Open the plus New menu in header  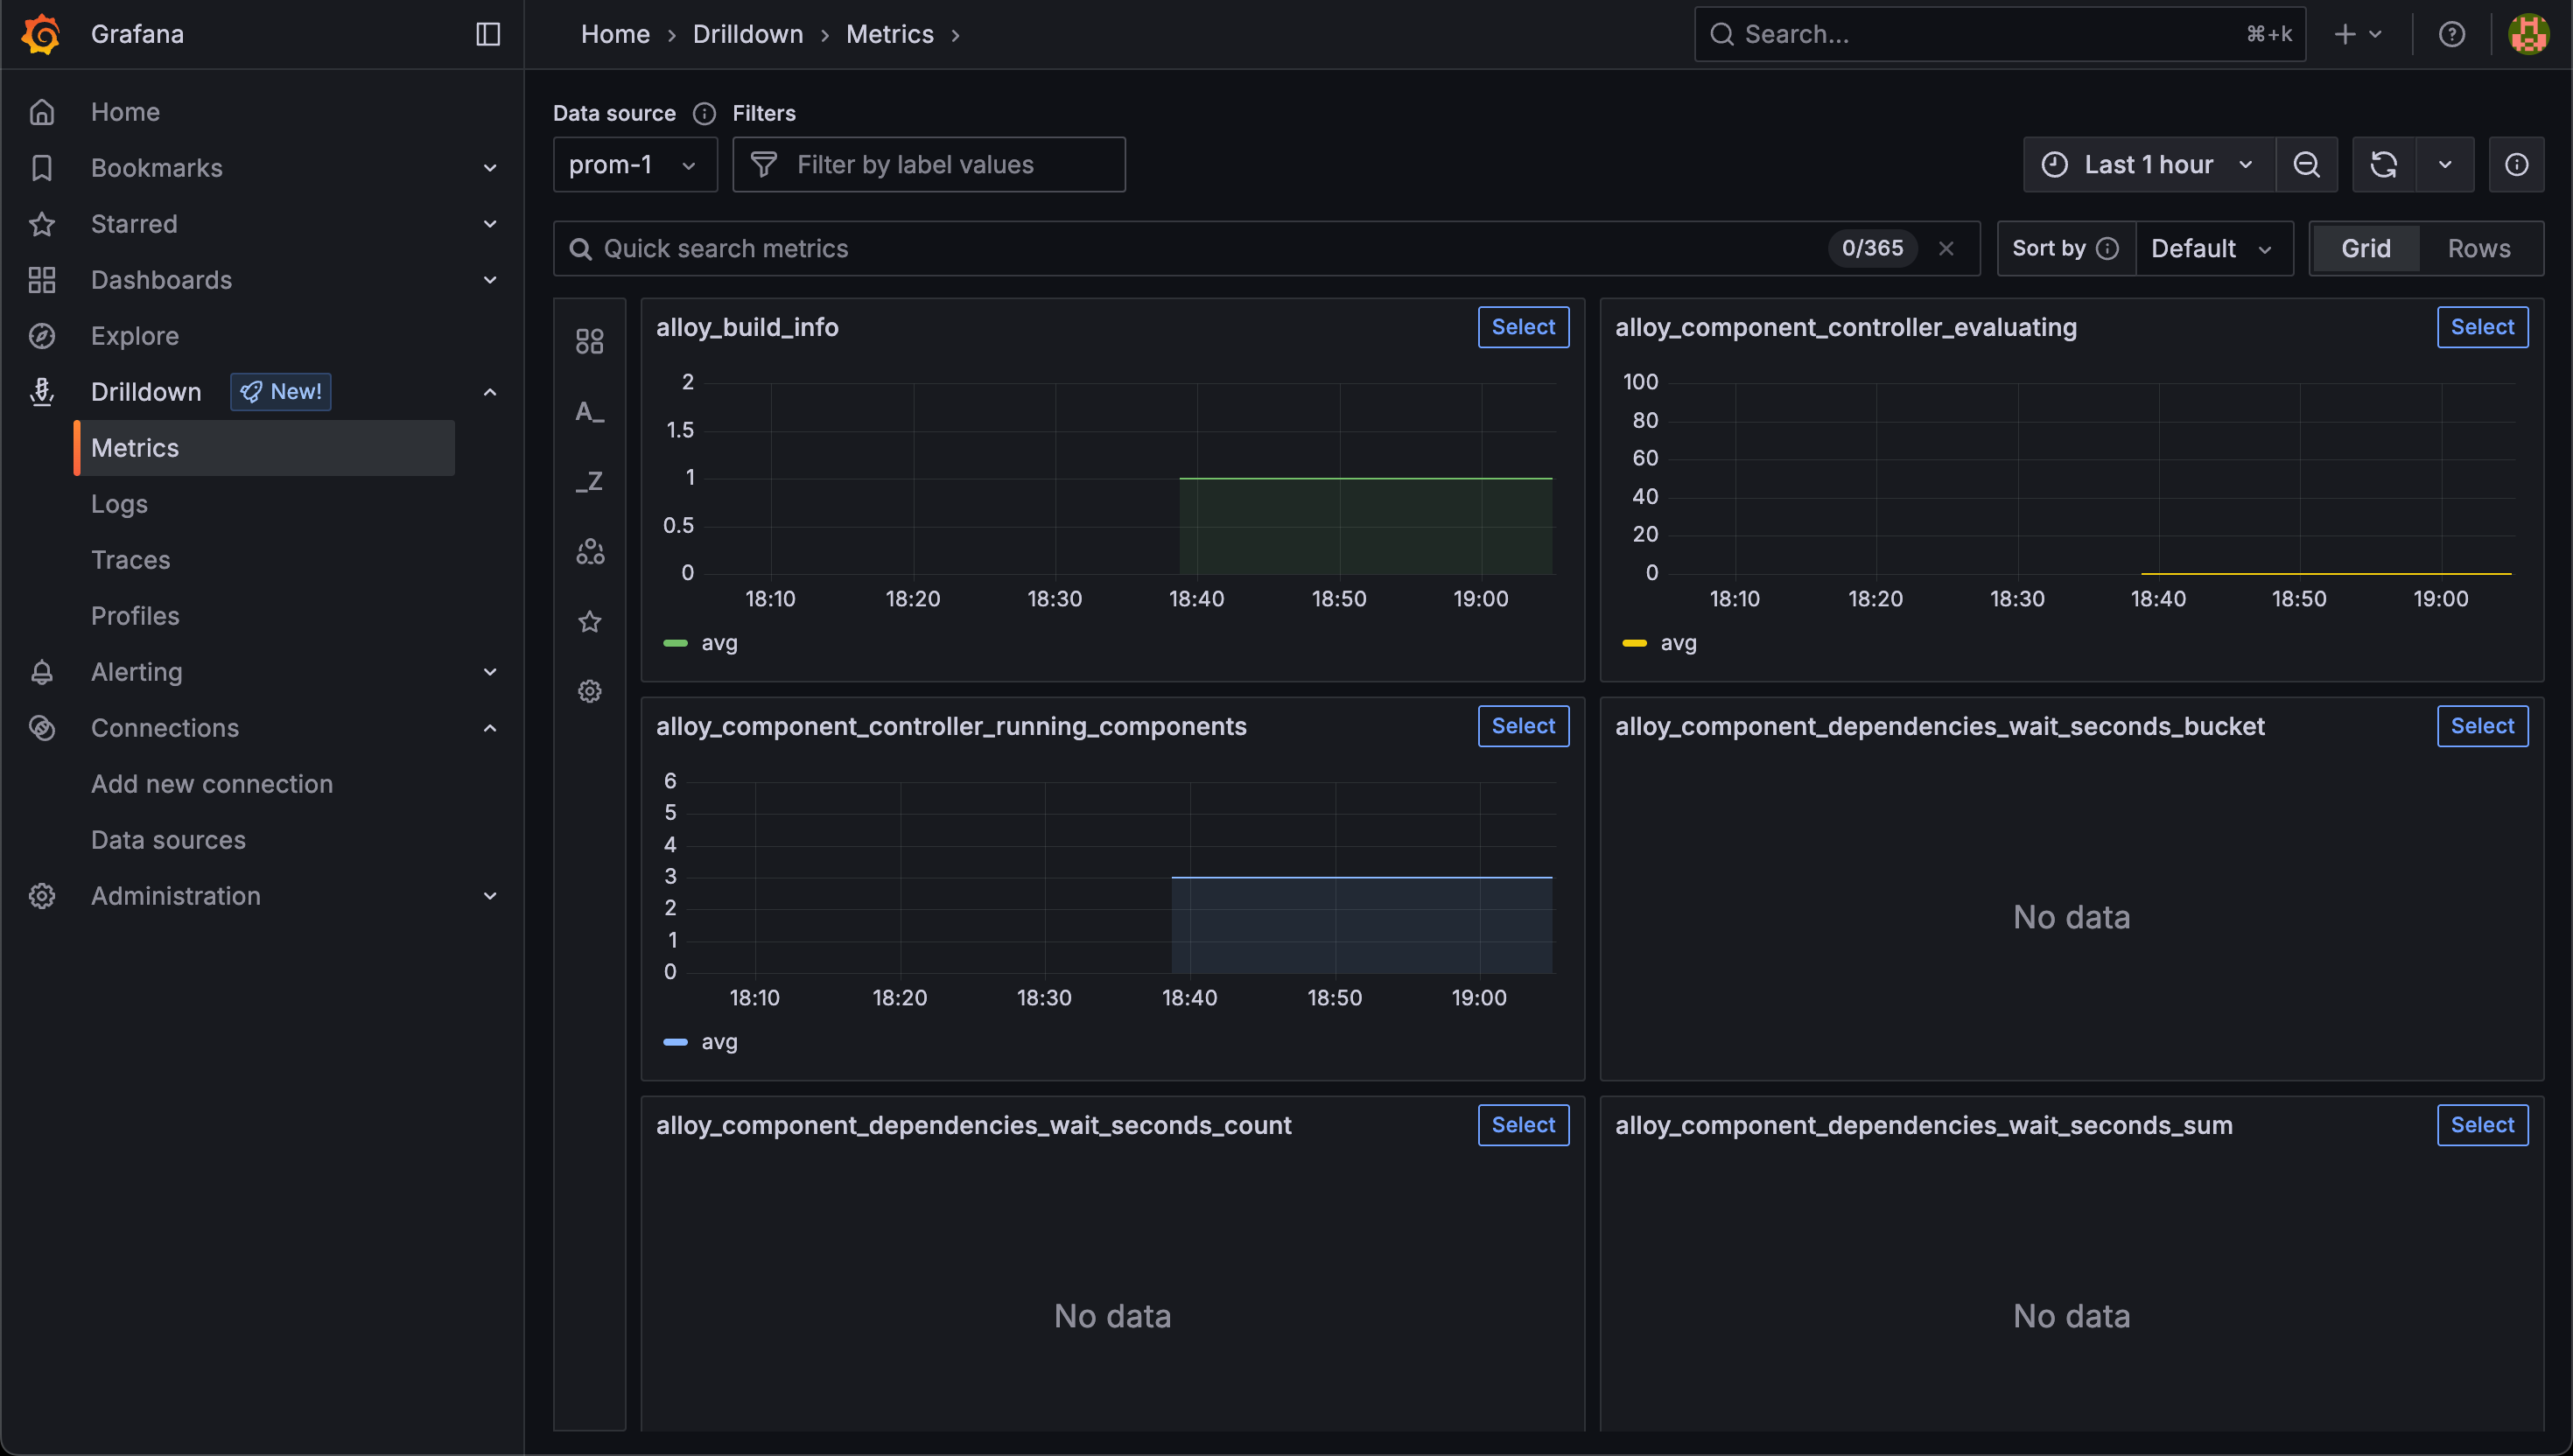[2357, 34]
